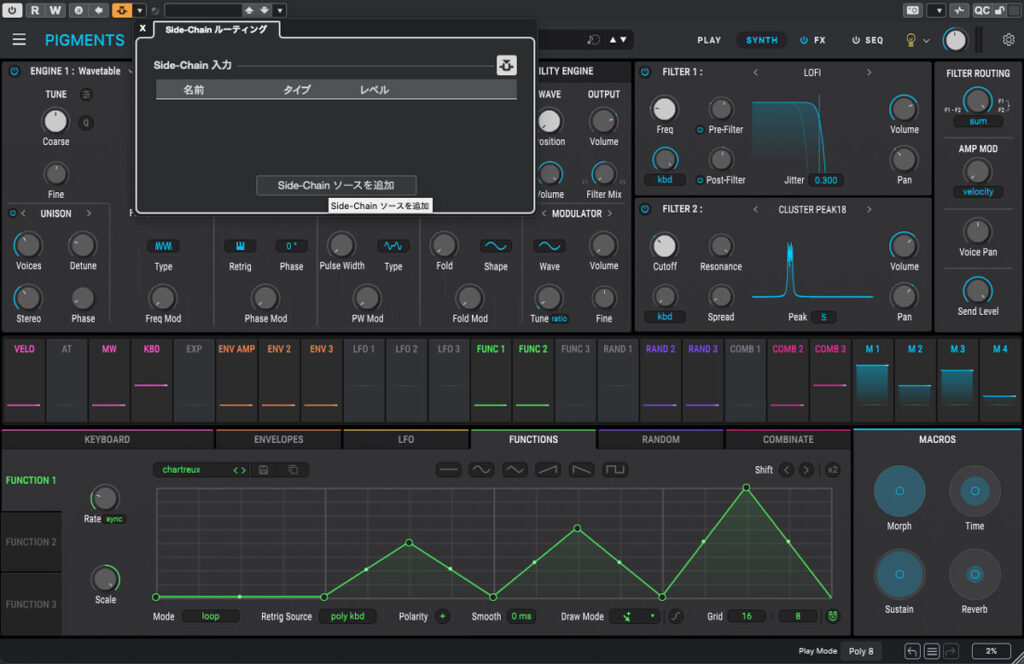Copy the function with the copy icon
The width and height of the screenshot is (1024, 664).
[x=293, y=469]
